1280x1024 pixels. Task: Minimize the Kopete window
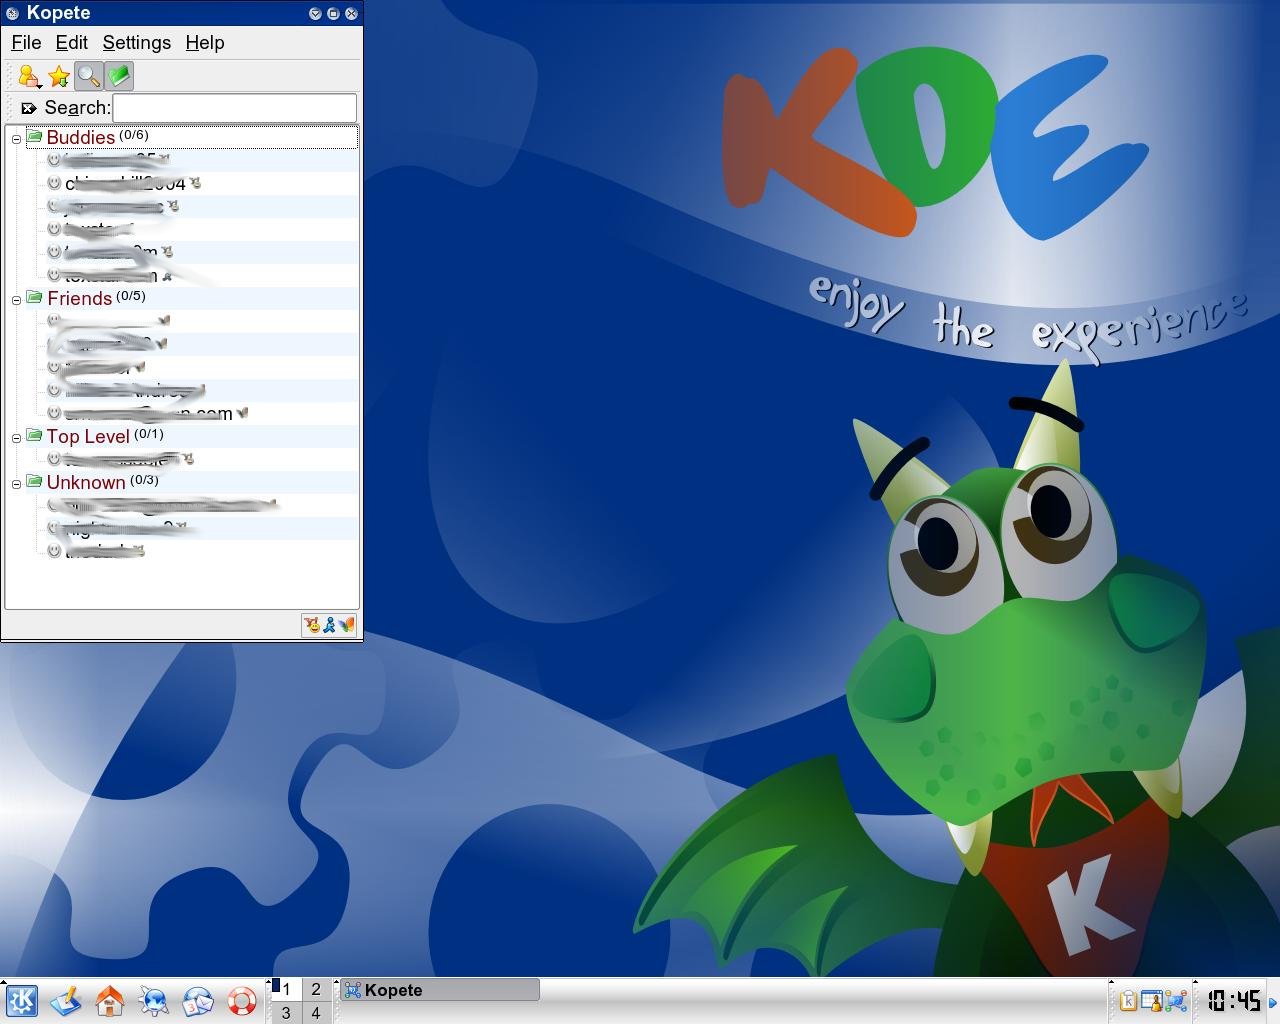tap(315, 13)
